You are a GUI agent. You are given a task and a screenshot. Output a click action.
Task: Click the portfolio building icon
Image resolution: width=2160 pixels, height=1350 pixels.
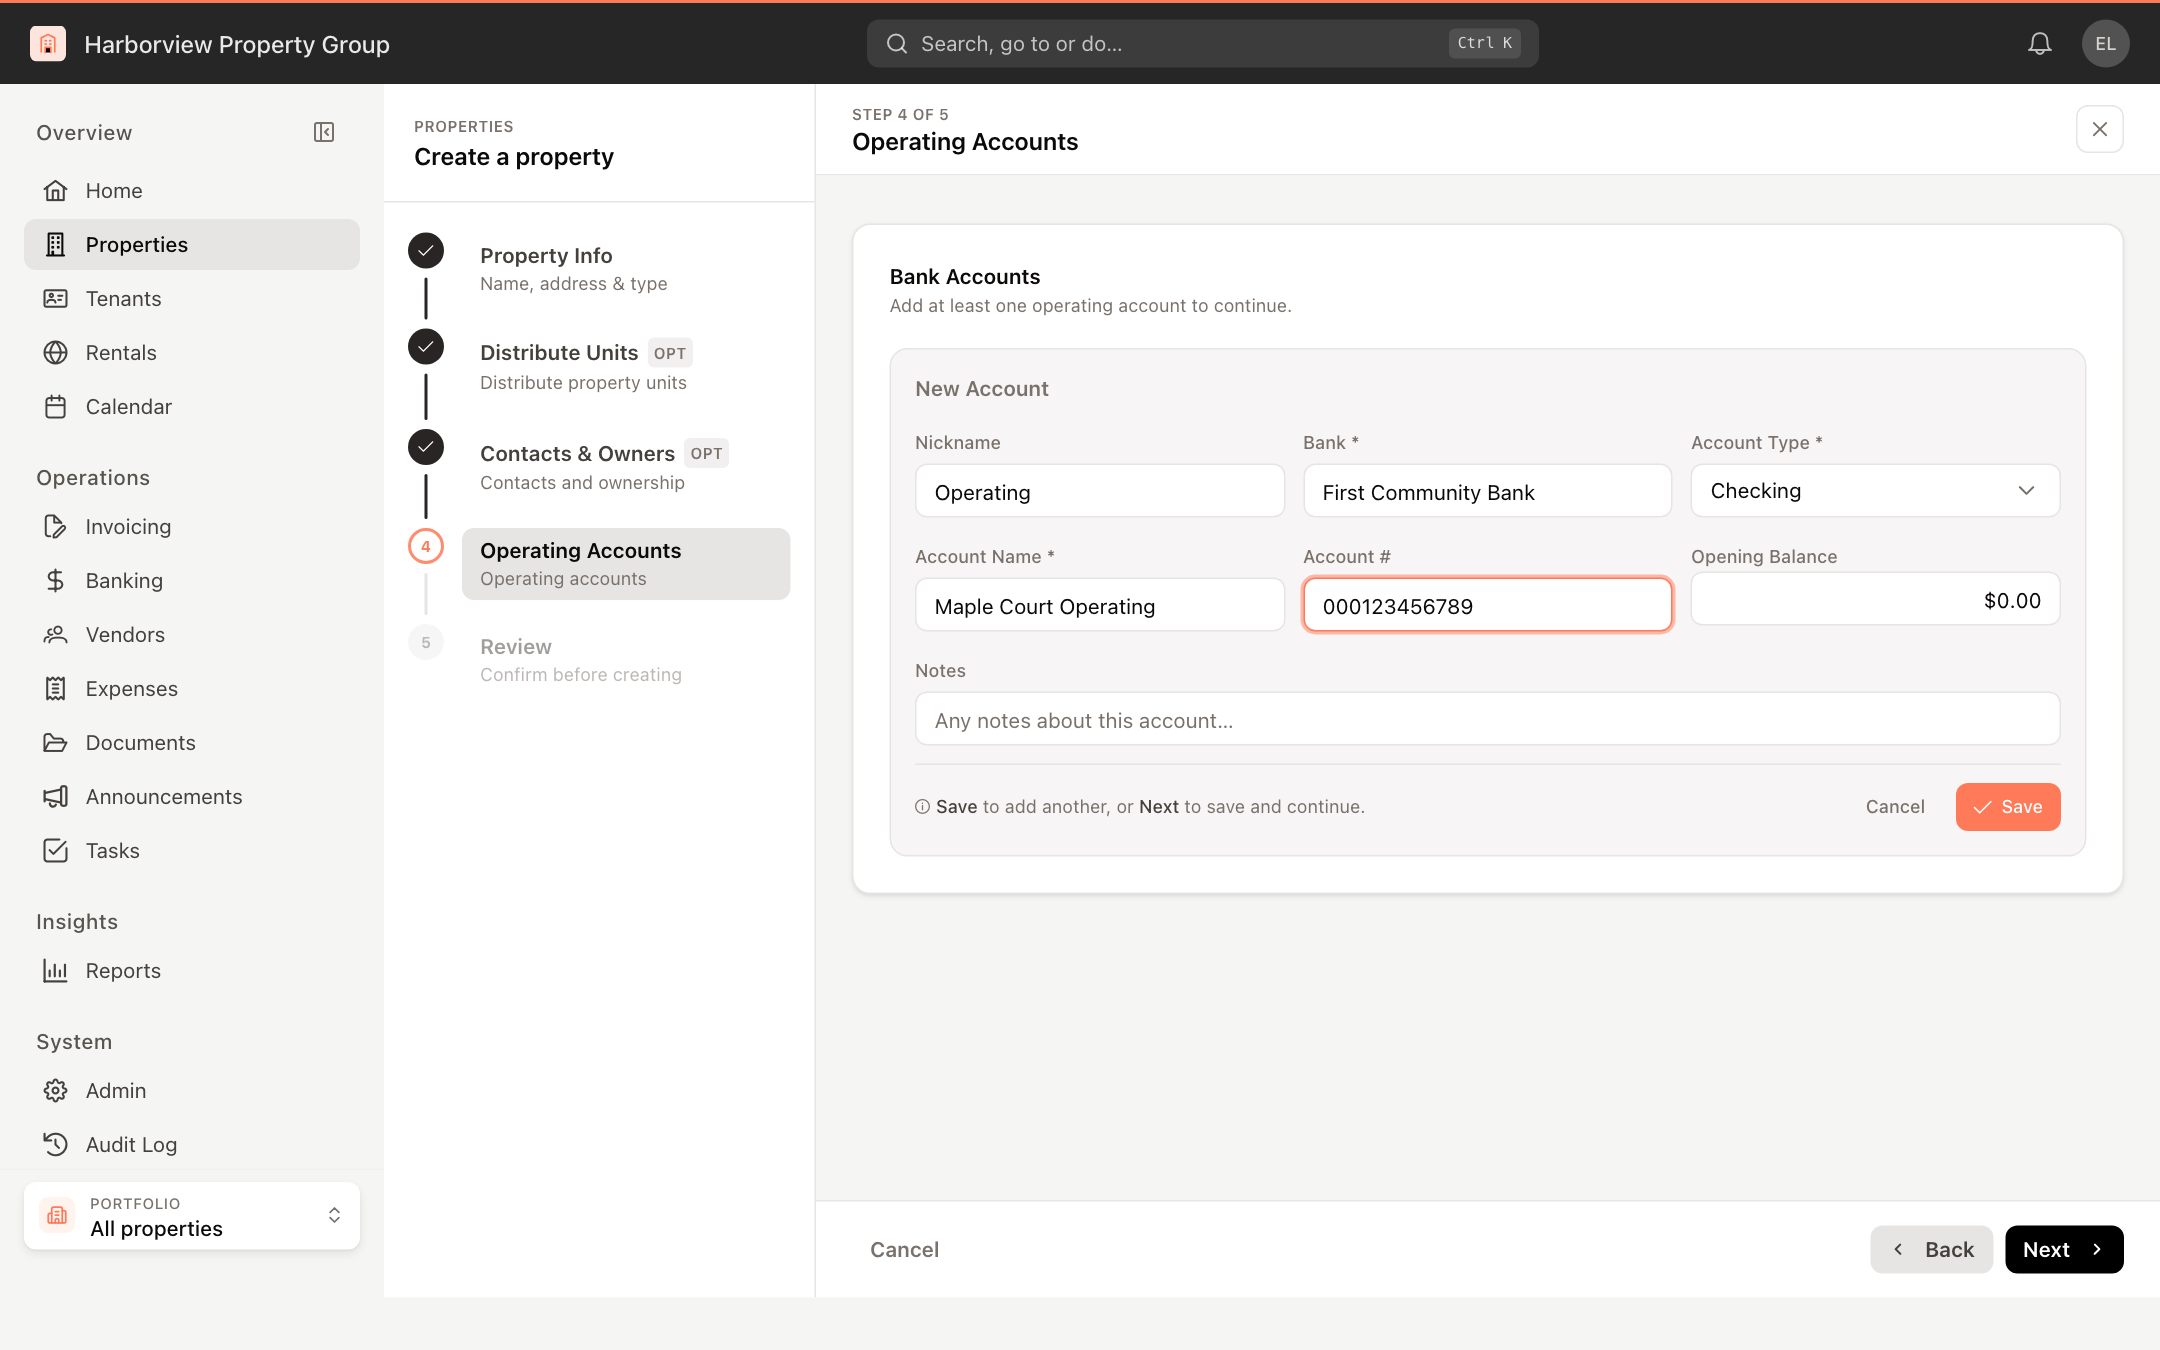(57, 1215)
